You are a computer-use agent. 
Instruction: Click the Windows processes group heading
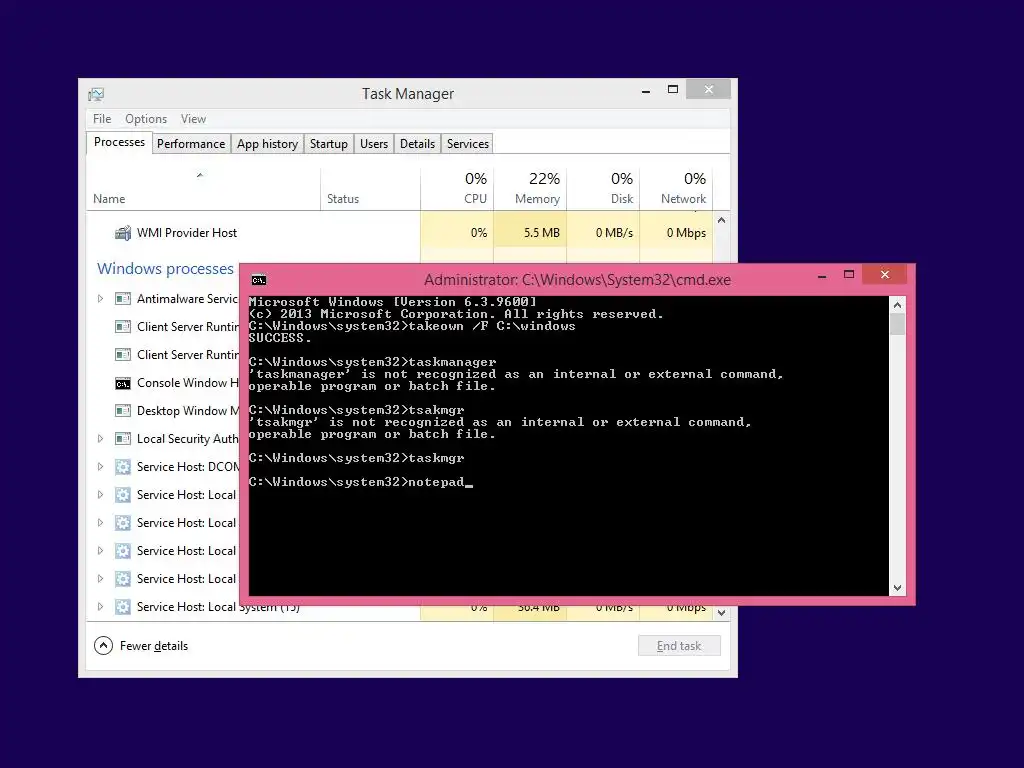(x=165, y=268)
